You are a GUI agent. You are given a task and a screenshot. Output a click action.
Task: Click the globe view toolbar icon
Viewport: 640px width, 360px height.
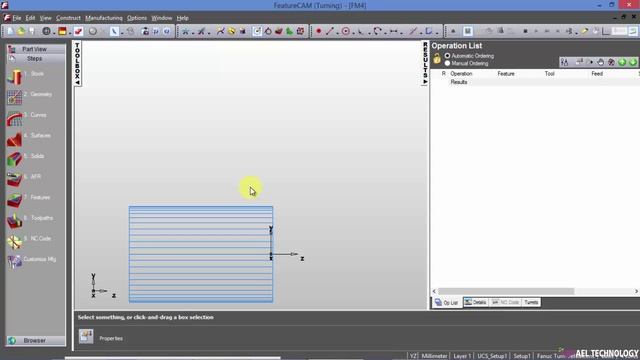point(46,31)
